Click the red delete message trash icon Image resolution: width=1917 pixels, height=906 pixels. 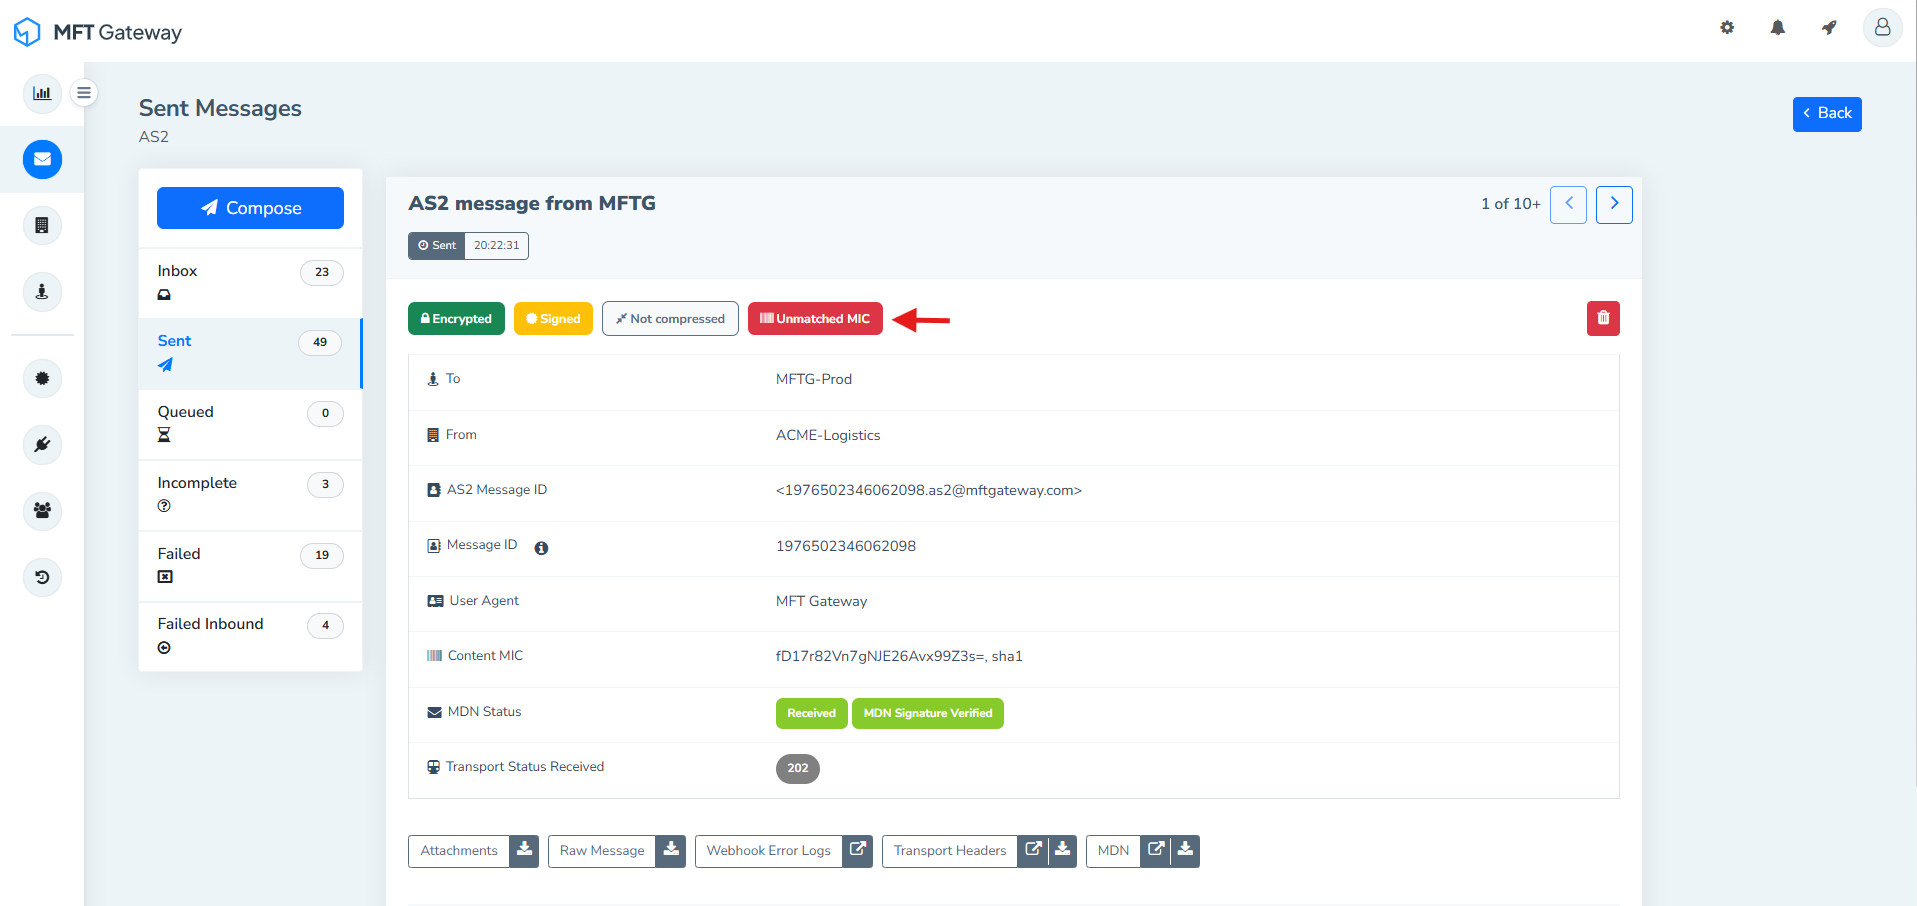click(1602, 318)
